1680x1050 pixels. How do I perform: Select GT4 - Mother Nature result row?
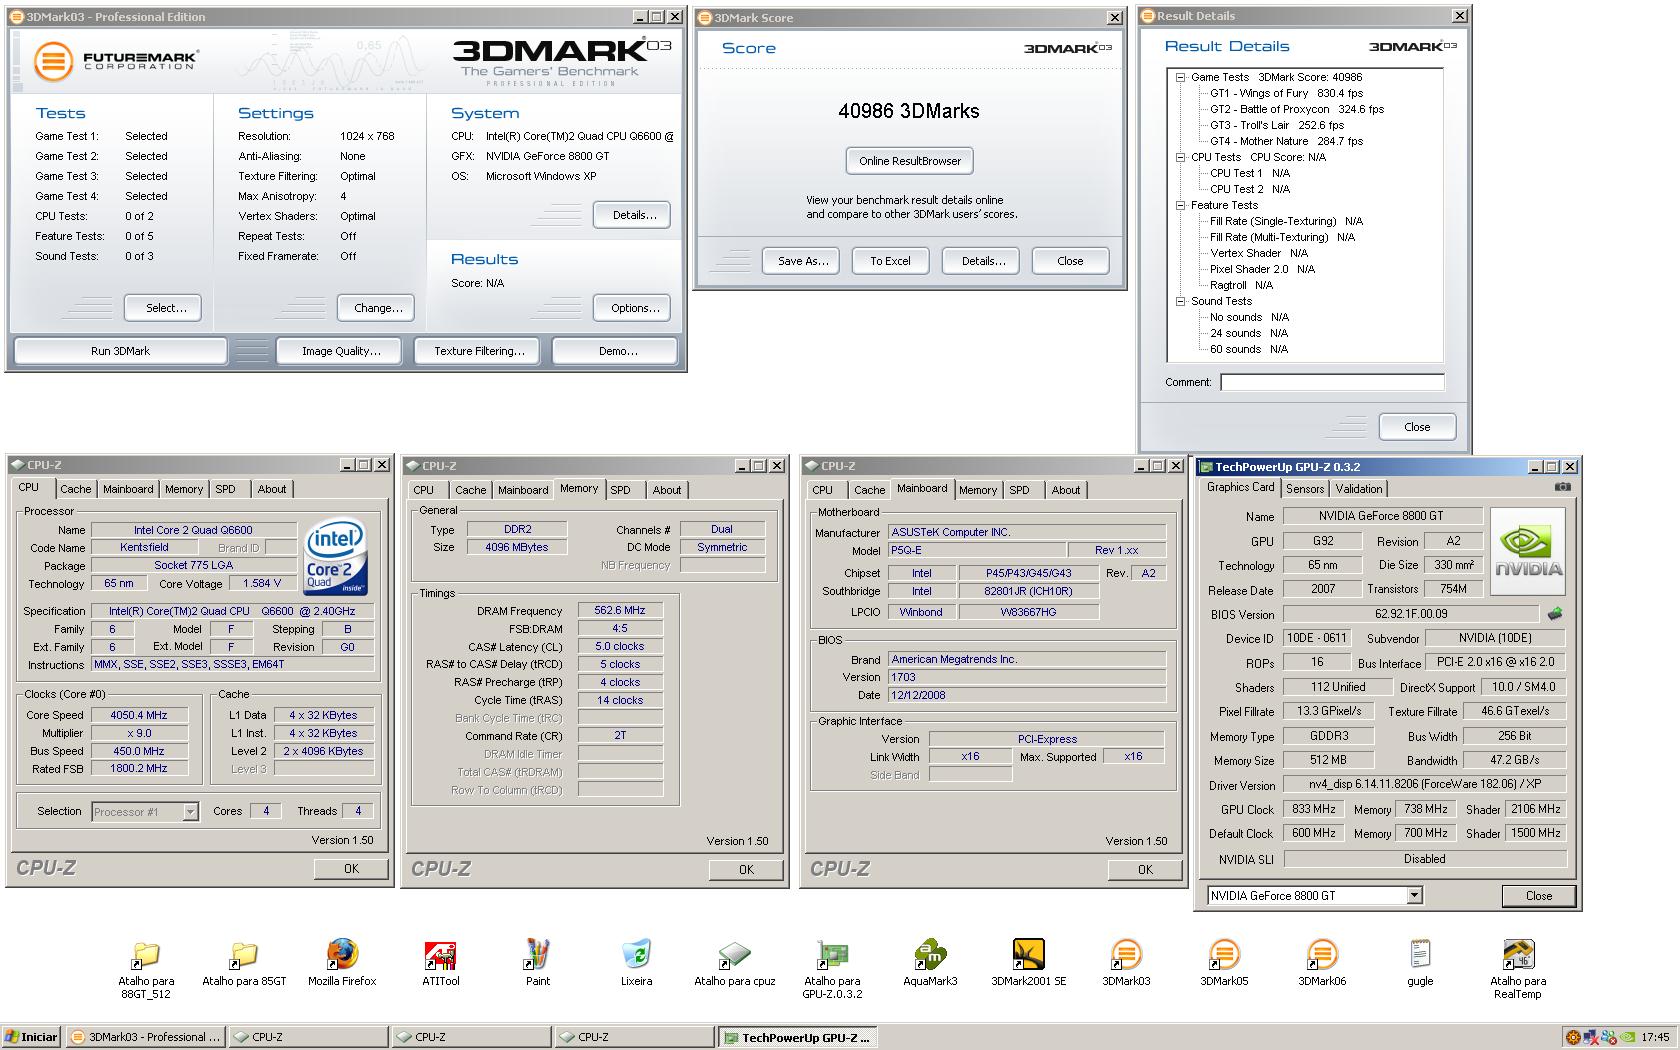coord(1286,141)
